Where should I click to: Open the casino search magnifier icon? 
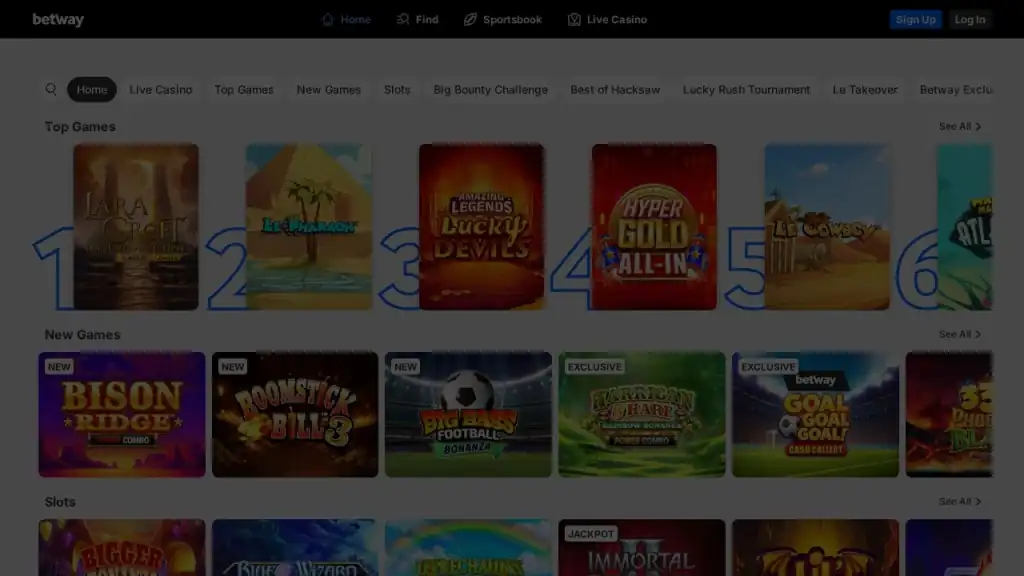(51, 89)
